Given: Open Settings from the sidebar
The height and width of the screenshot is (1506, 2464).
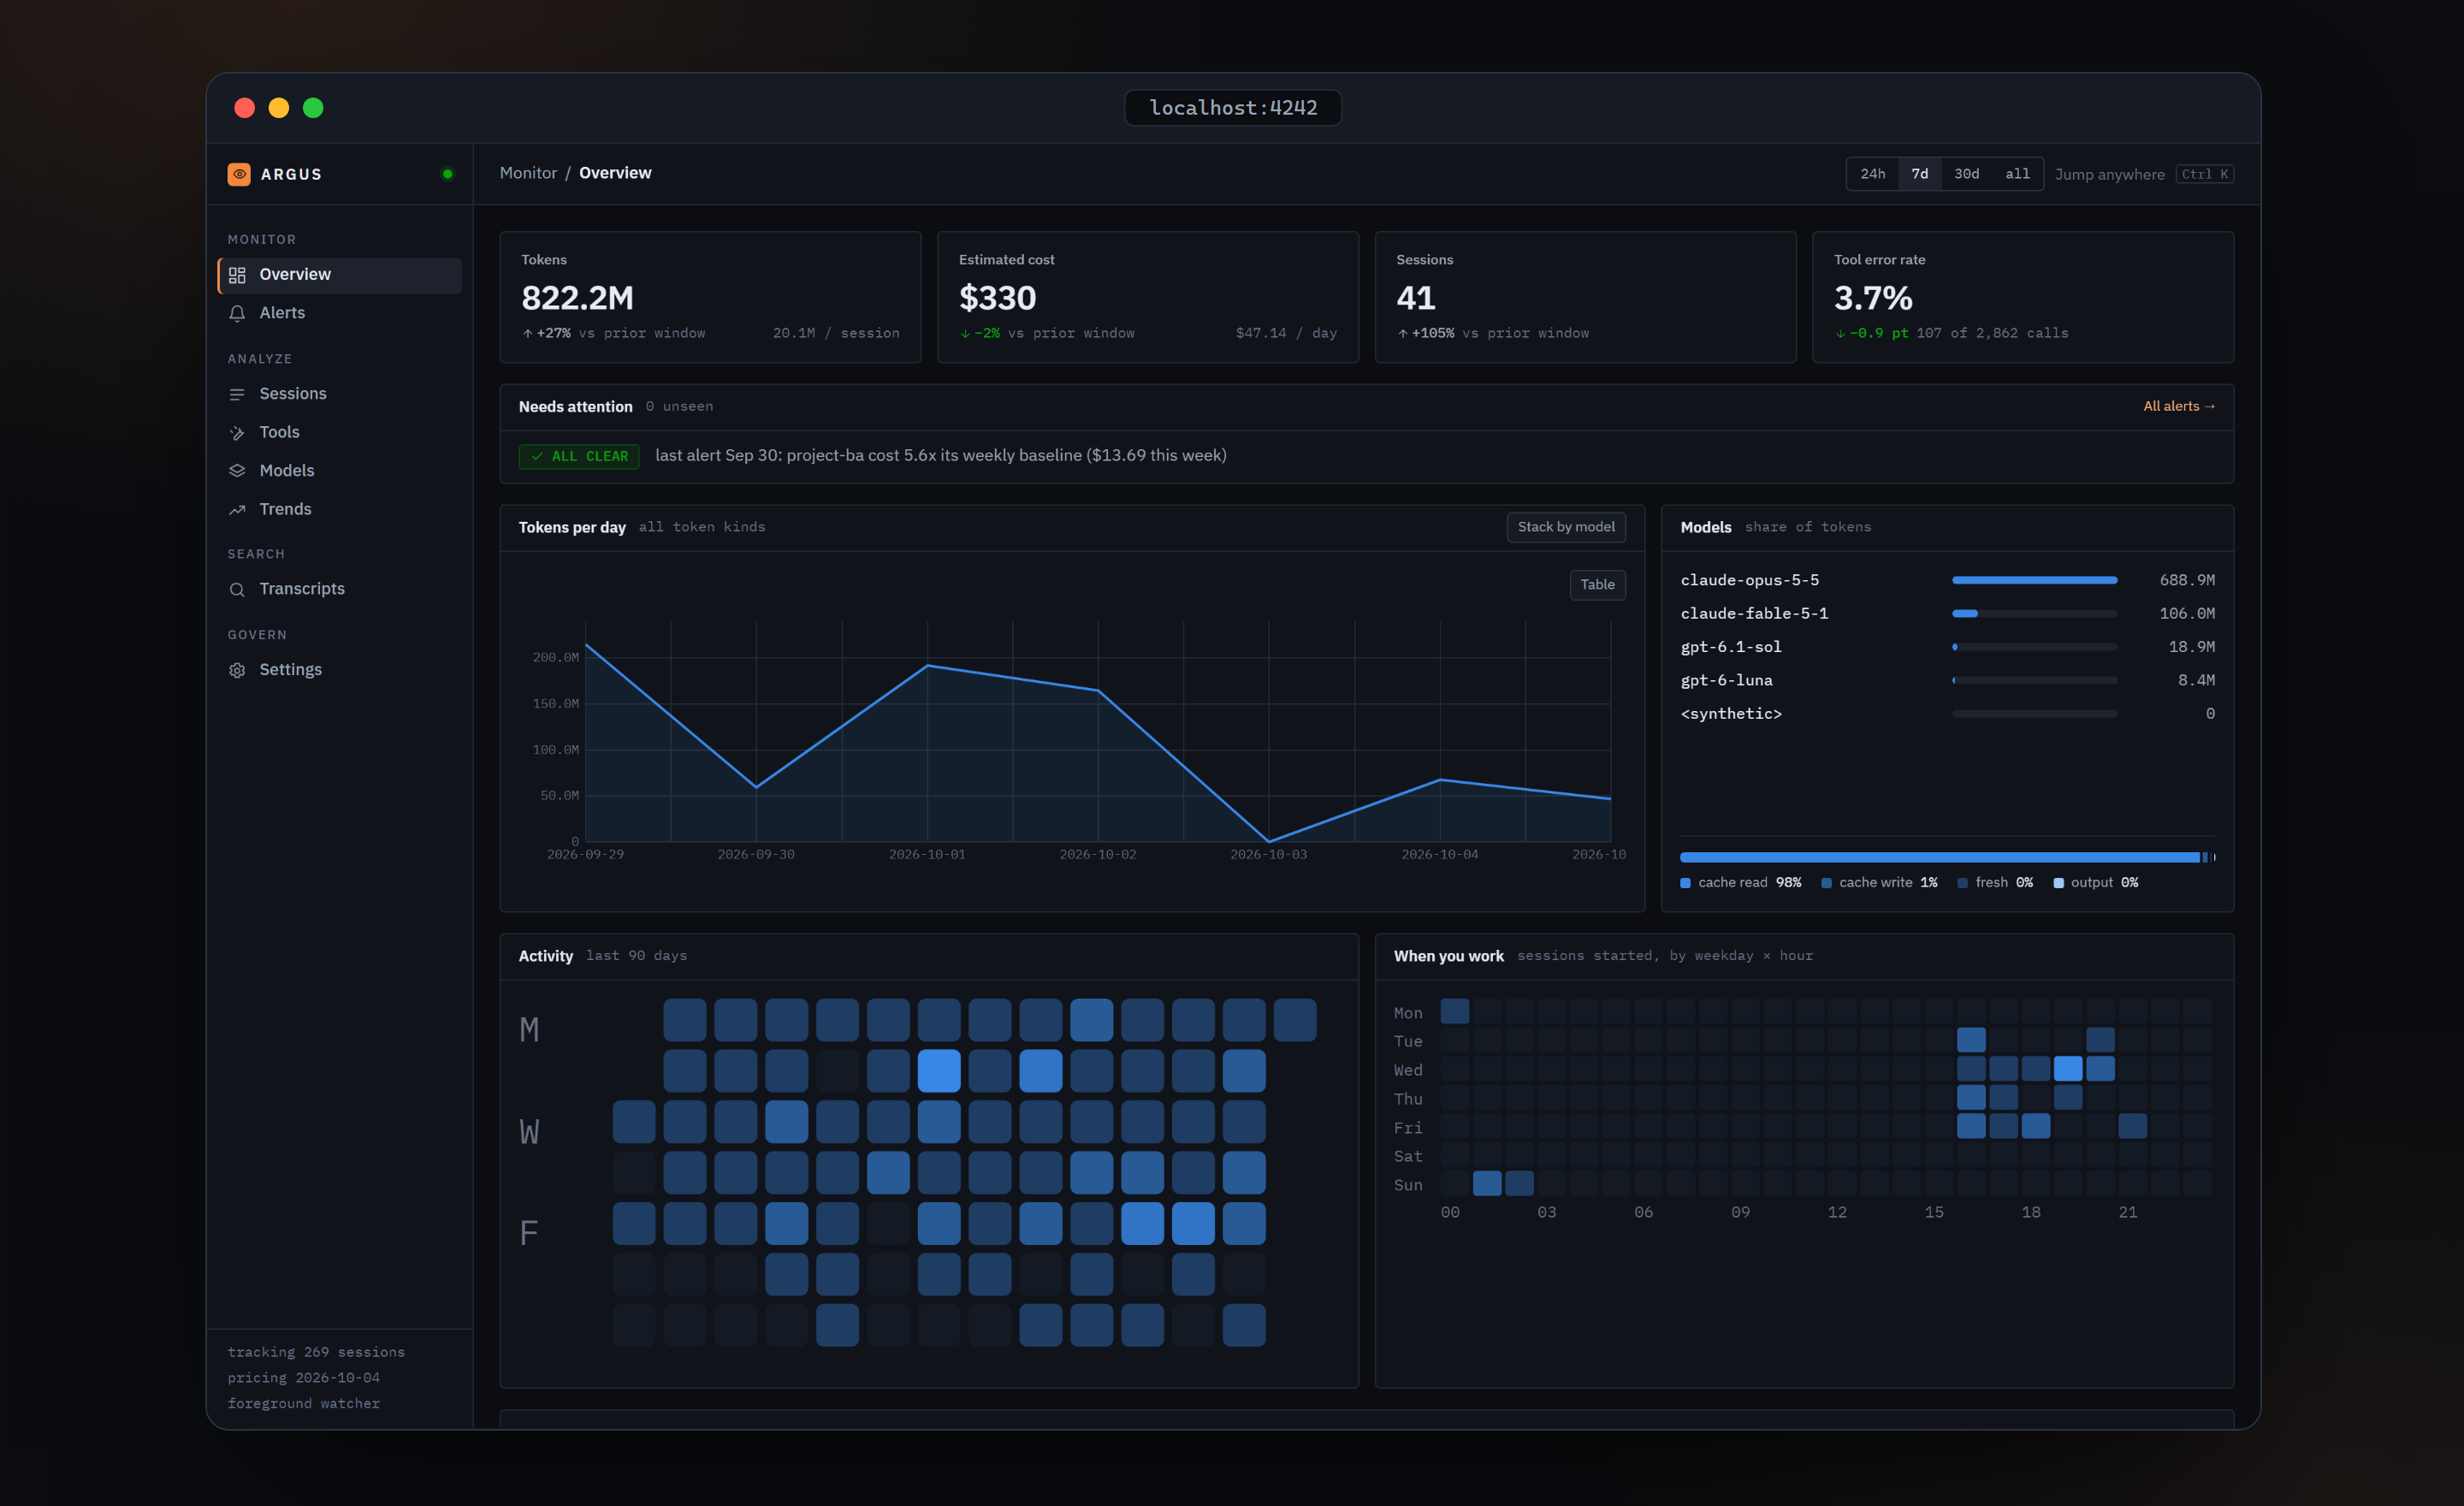Looking at the screenshot, I should tap(339, 670).
